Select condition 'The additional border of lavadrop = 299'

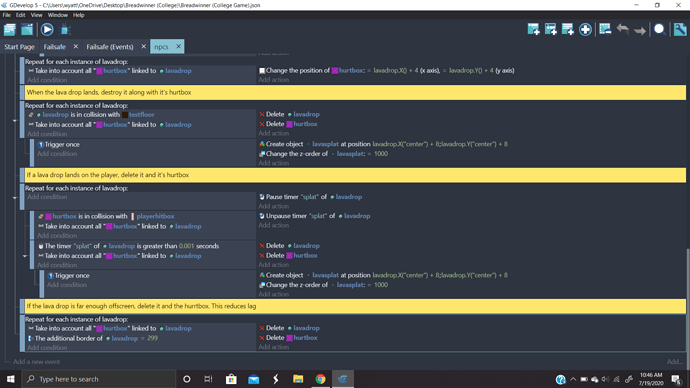pyautogui.click(x=92, y=338)
